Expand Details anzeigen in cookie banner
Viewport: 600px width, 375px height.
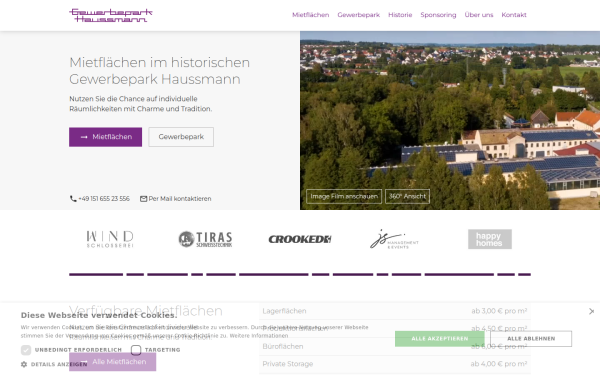59,364
